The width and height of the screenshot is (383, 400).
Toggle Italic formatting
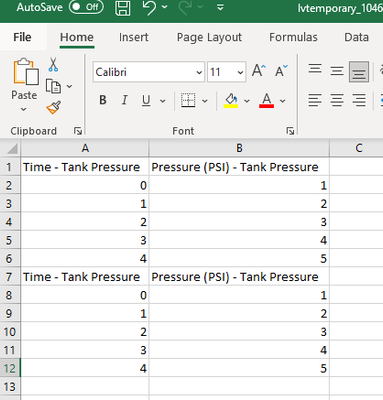[124, 100]
